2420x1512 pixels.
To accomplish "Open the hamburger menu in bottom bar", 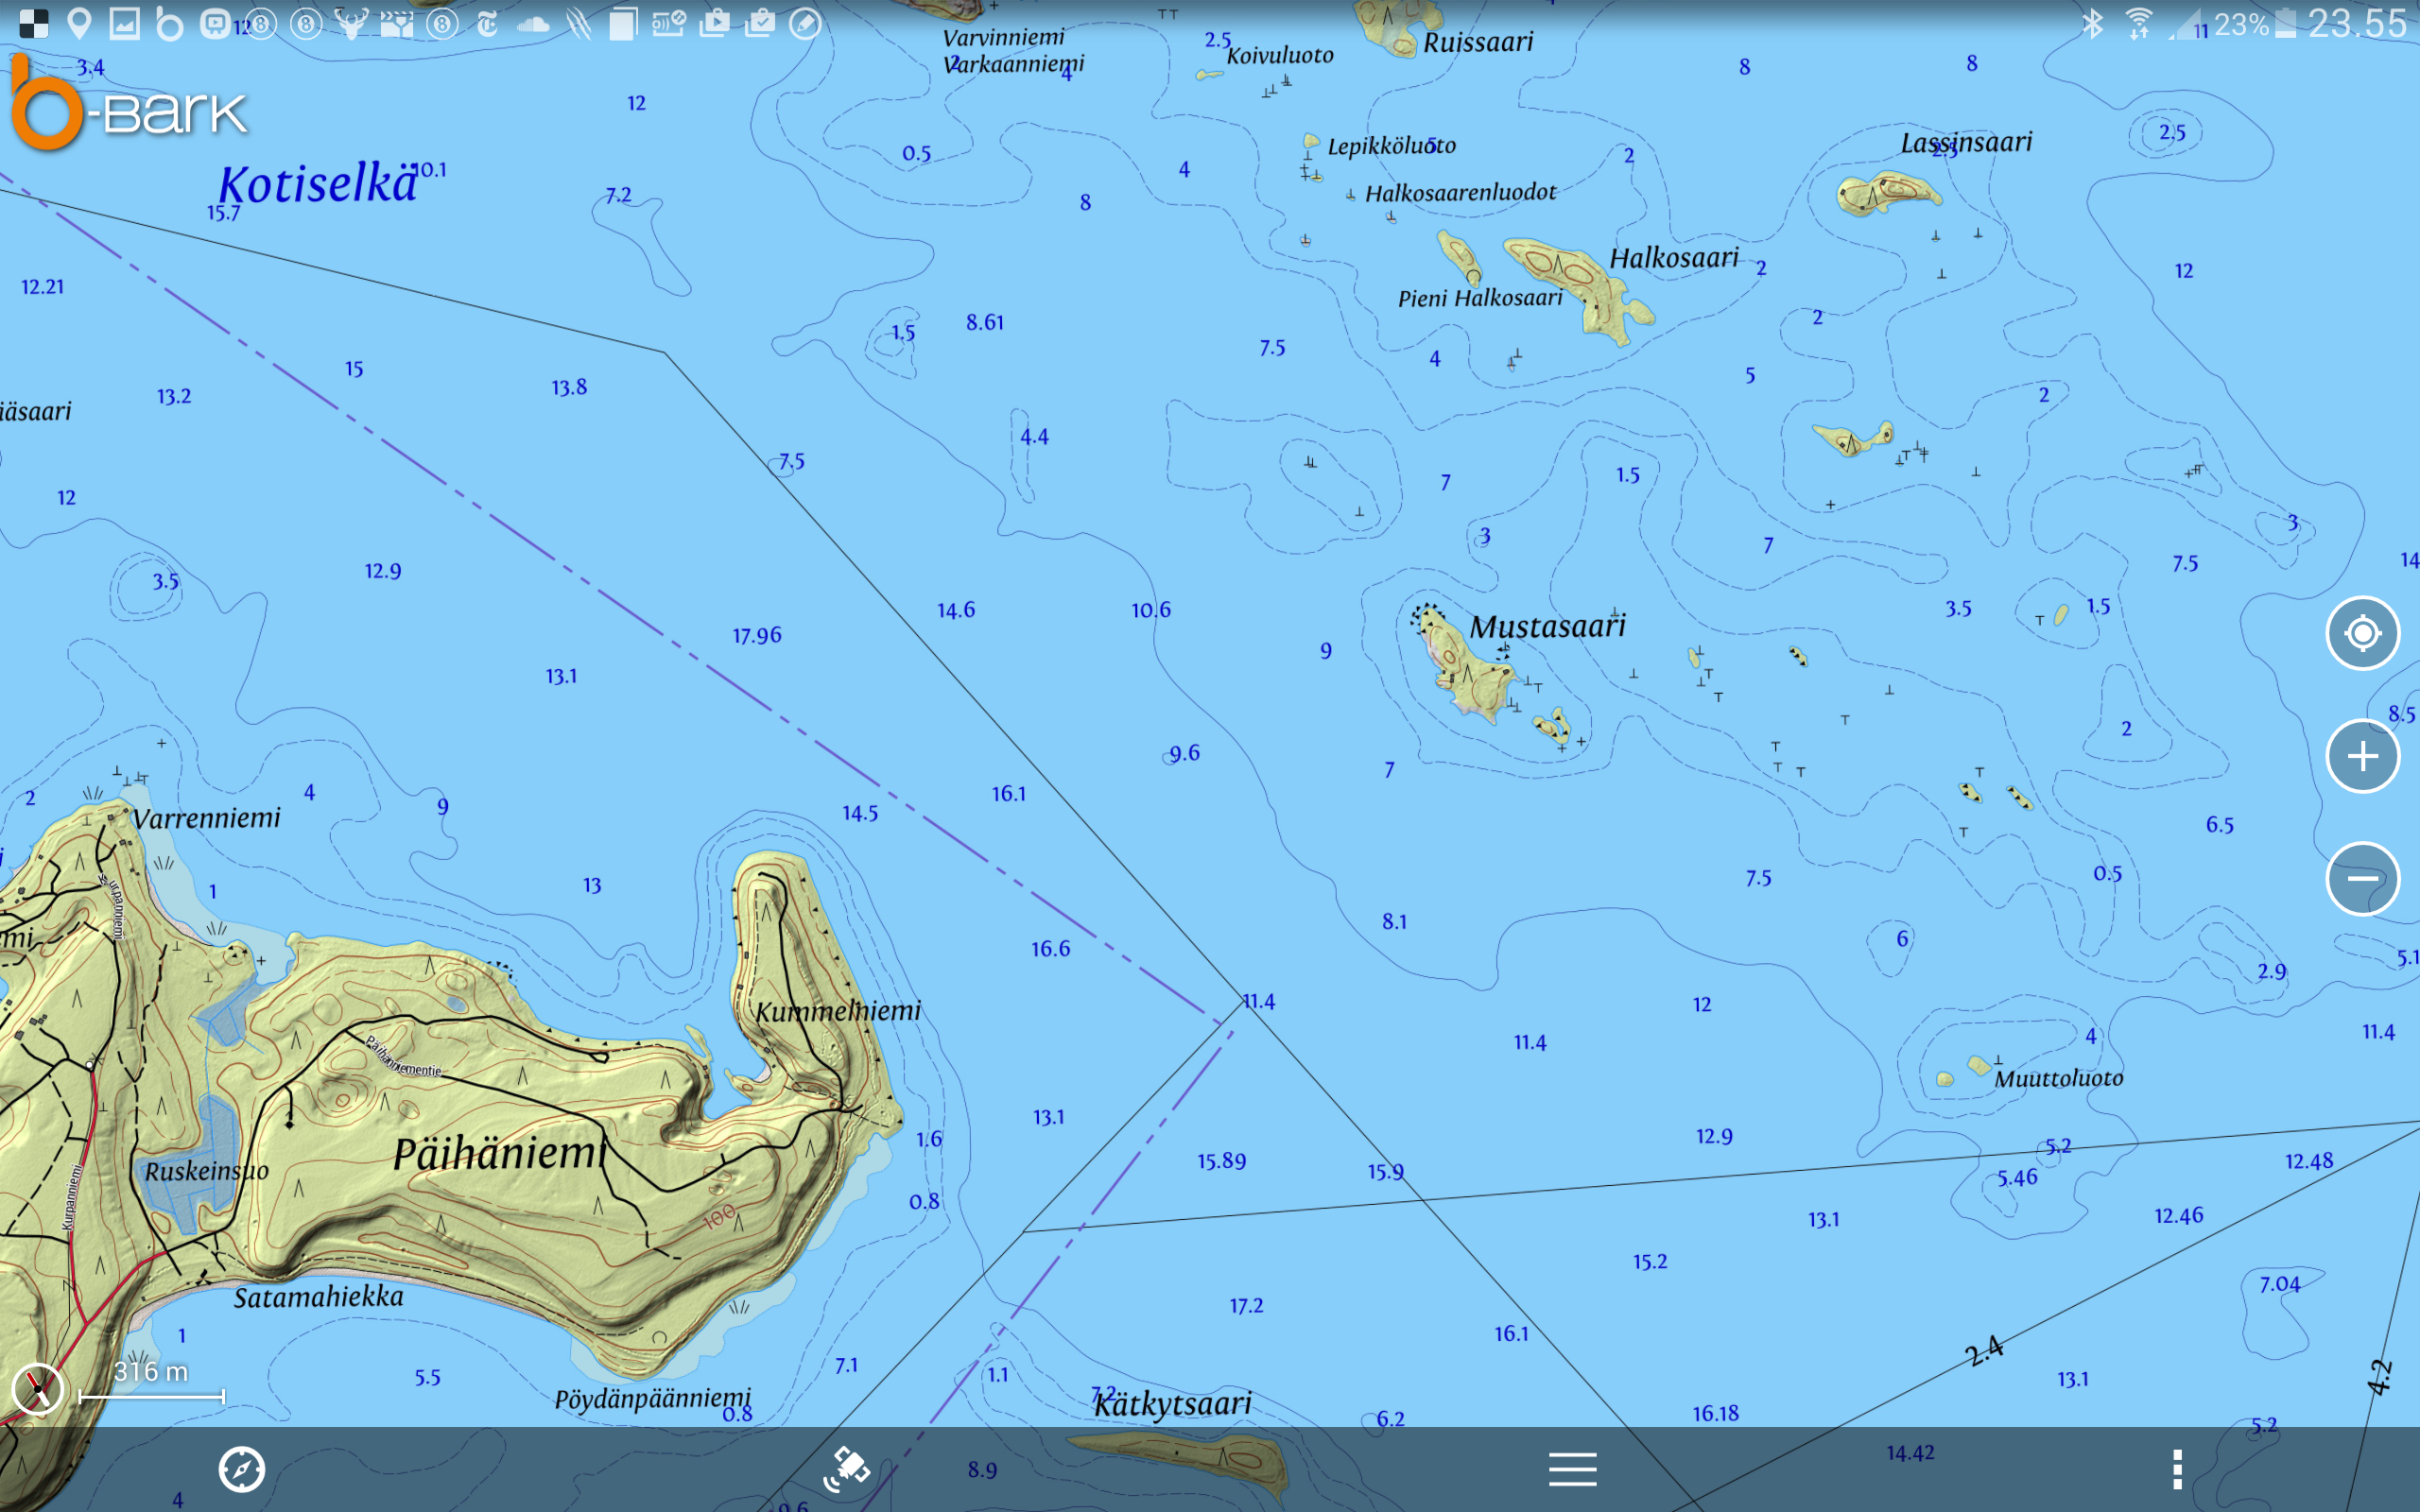I will coord(1572,1469).
